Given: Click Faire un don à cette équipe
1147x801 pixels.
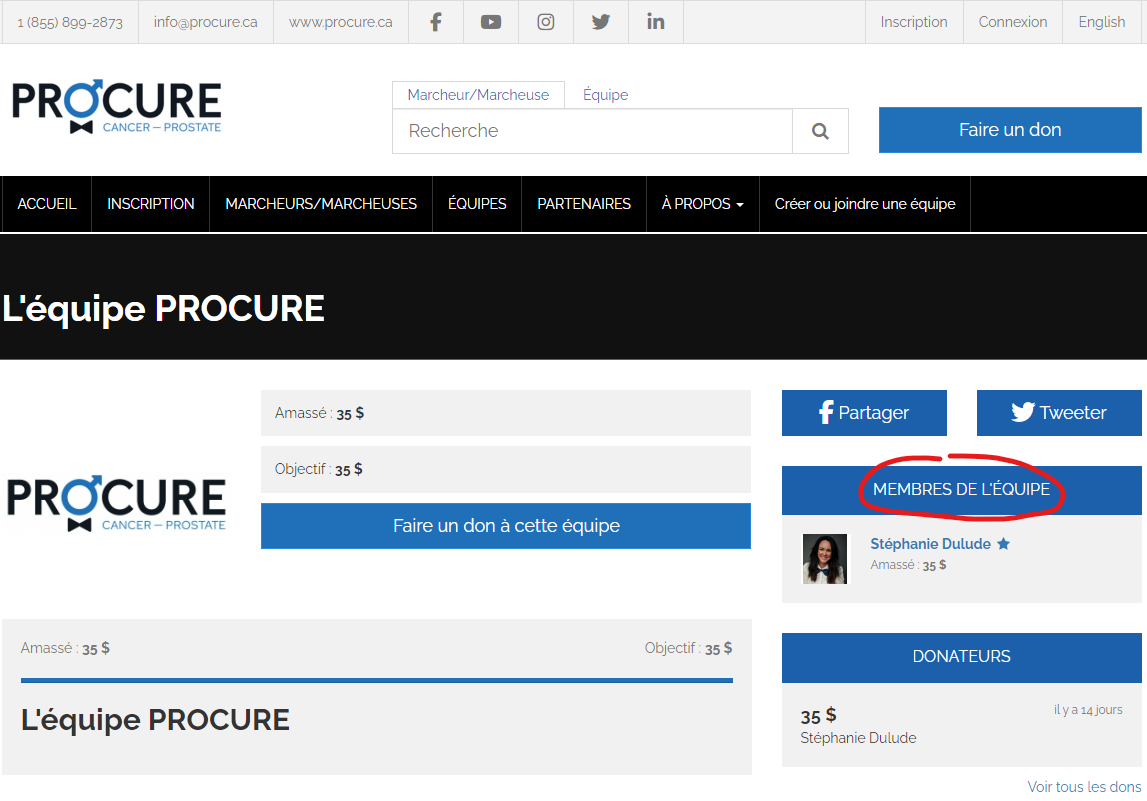Looking at the screenshot, I should pyautogui.click(x=506, y=526).
